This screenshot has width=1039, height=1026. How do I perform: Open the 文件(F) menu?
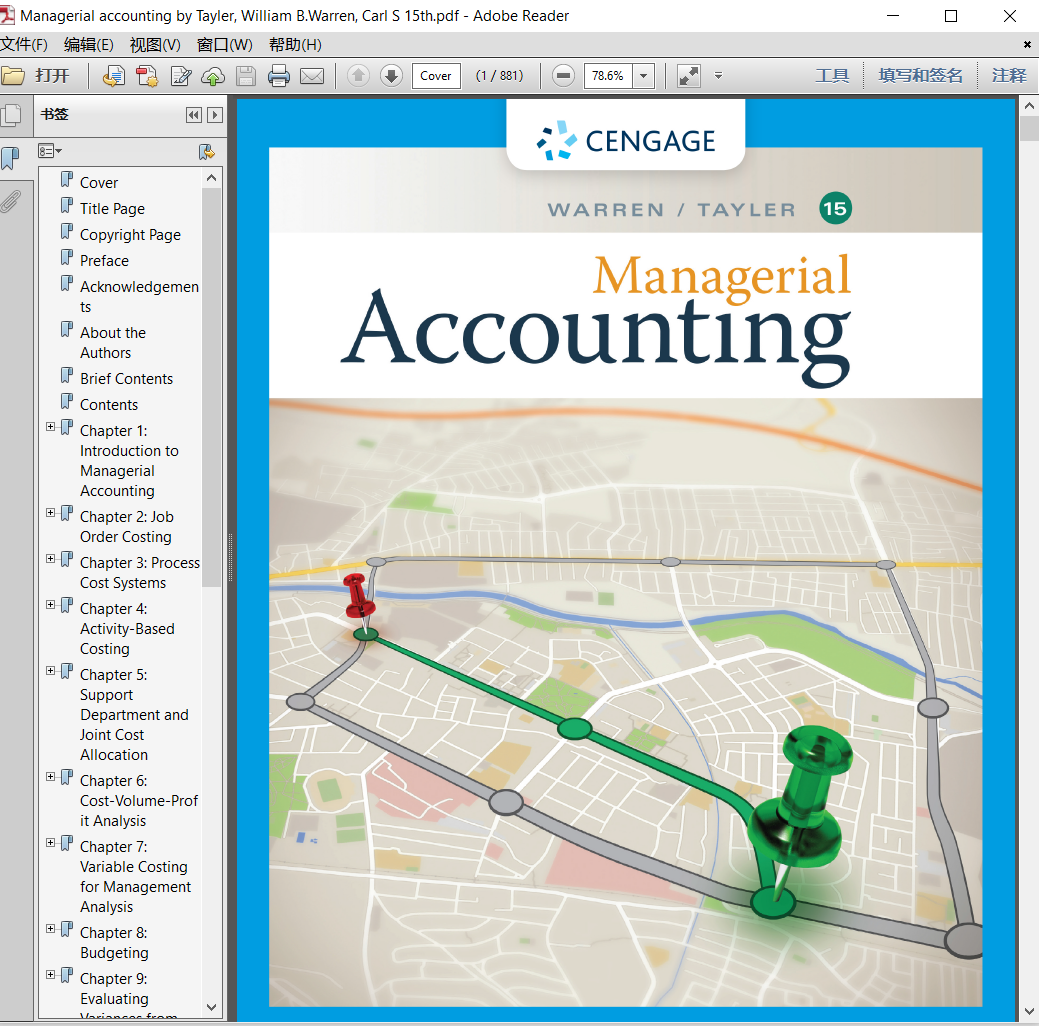pos(25,44)
